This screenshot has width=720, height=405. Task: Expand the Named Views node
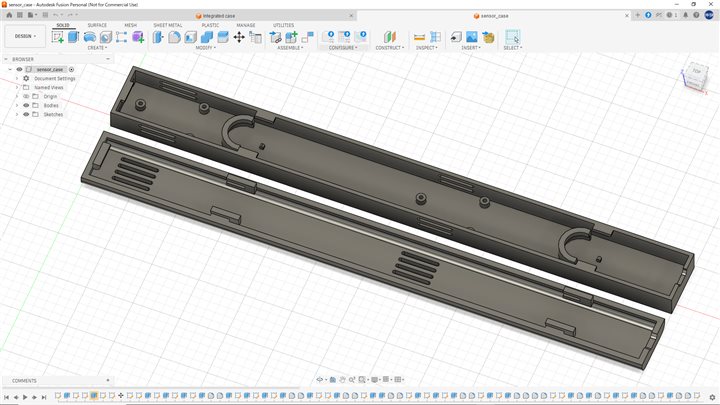(17, 87)
